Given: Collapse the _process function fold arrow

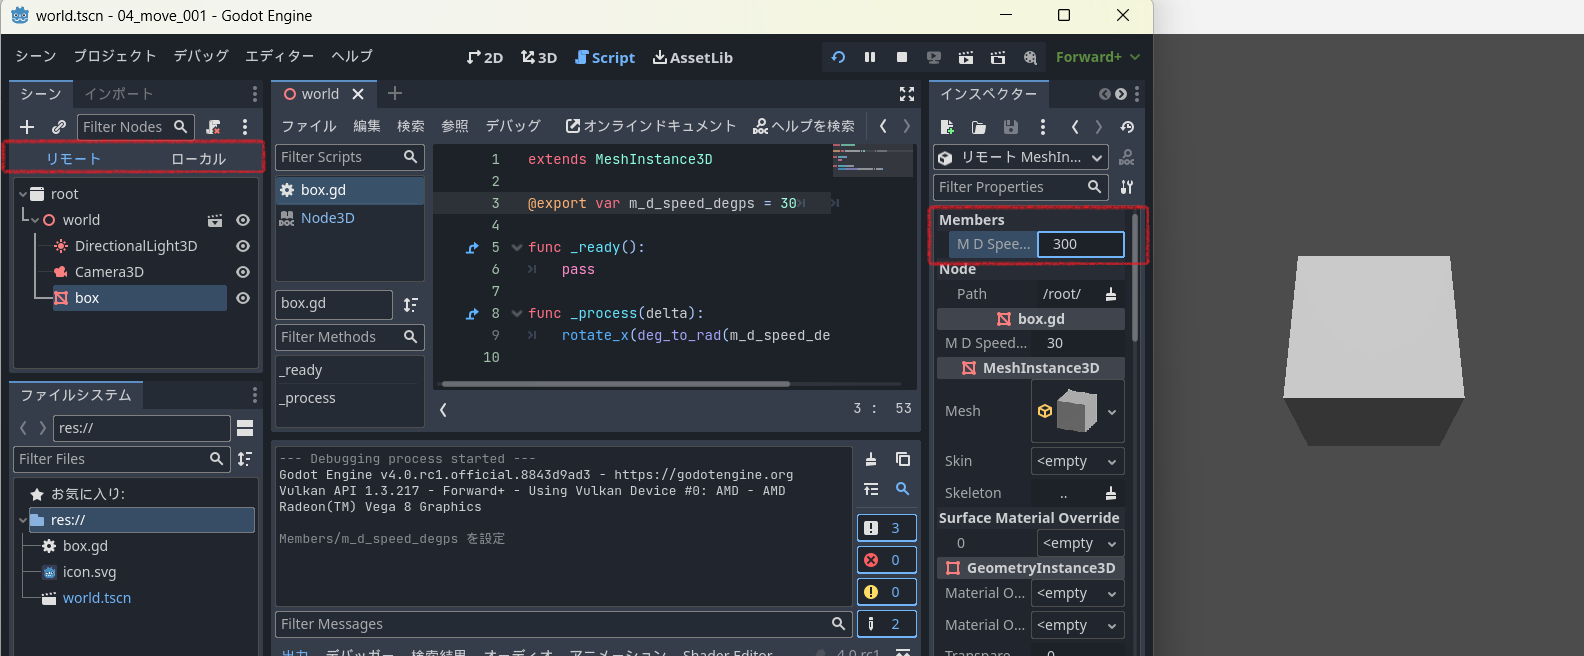Looking at the screenshot, I should pyautogui.click(x=517, y=313).
